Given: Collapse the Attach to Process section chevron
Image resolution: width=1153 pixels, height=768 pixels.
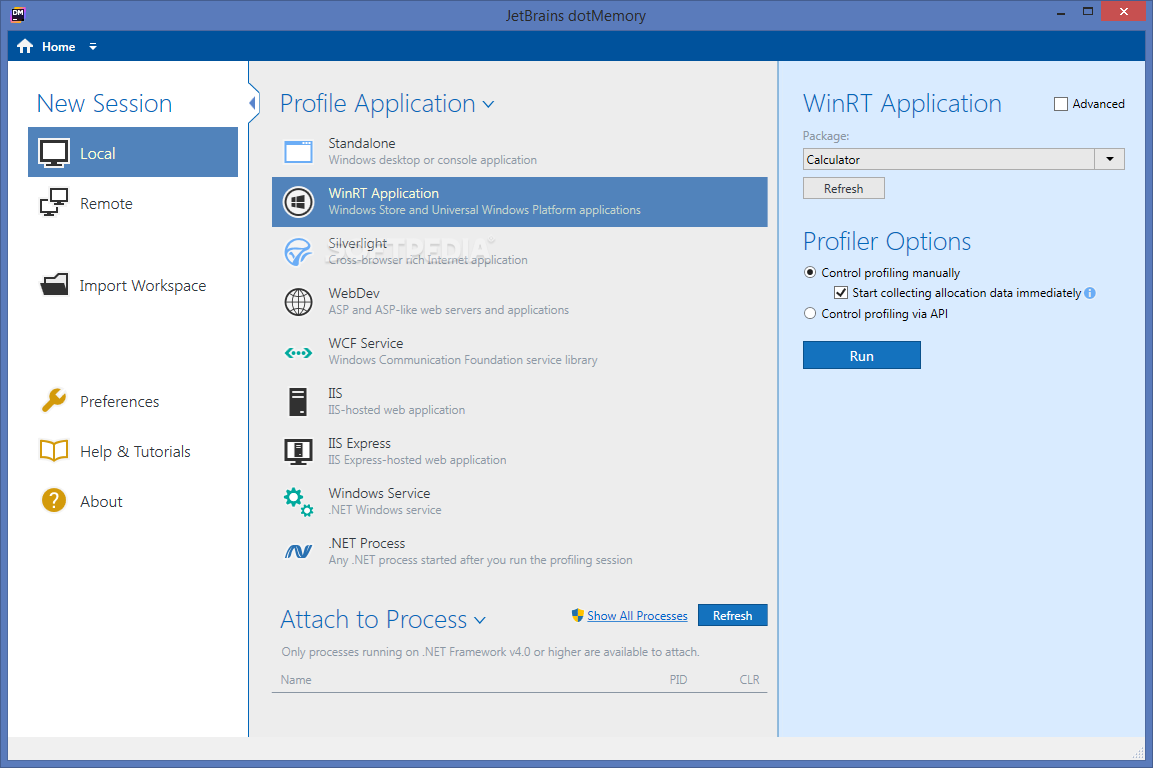Looking at the screenshot, I should (480, 621).
